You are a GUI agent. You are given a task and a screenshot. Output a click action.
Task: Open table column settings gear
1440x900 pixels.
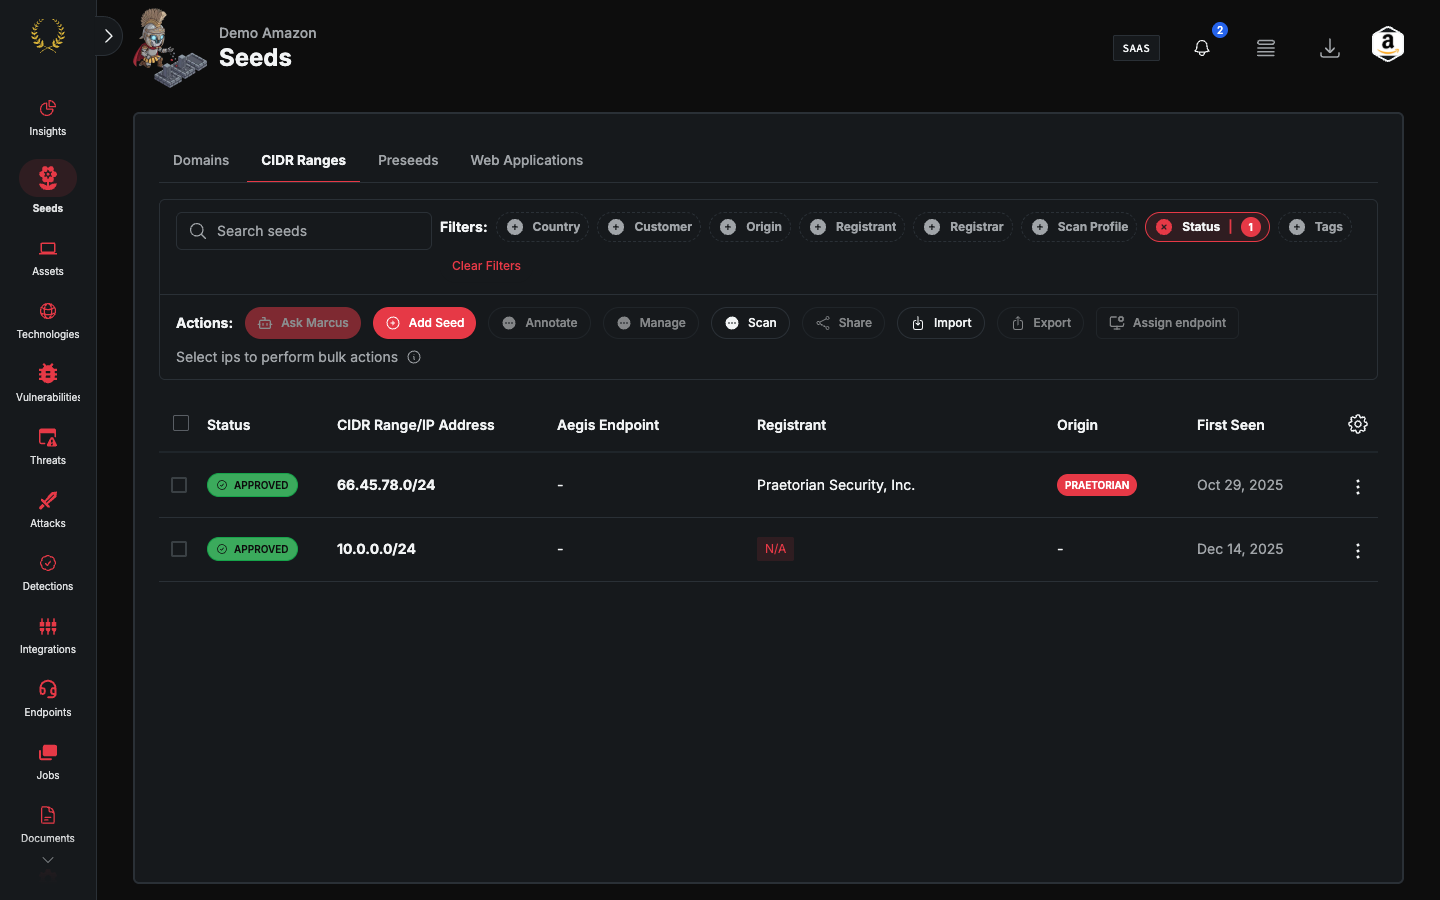[x=1358, y=424]
